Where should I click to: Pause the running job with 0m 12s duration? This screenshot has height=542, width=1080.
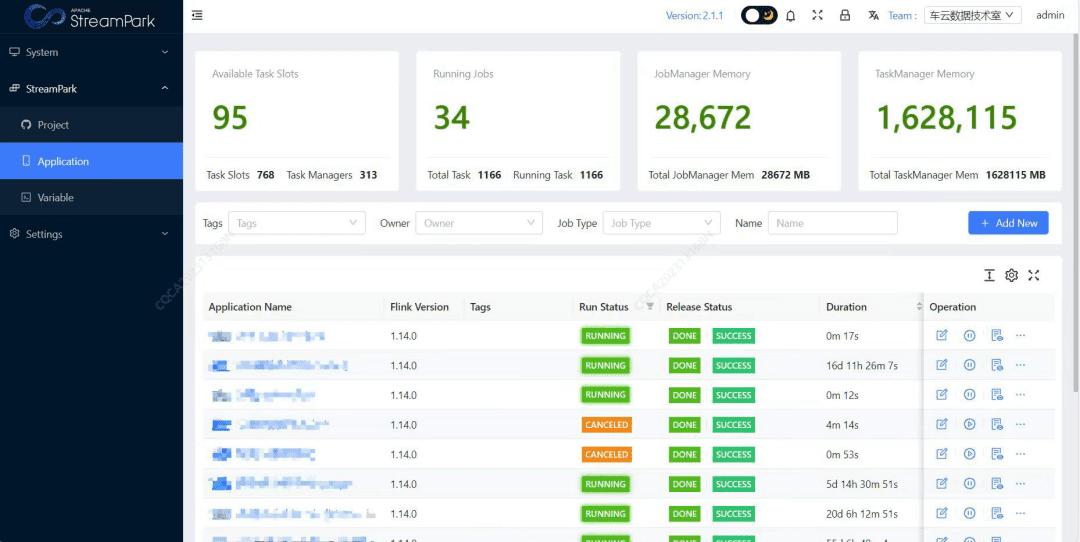969,395
